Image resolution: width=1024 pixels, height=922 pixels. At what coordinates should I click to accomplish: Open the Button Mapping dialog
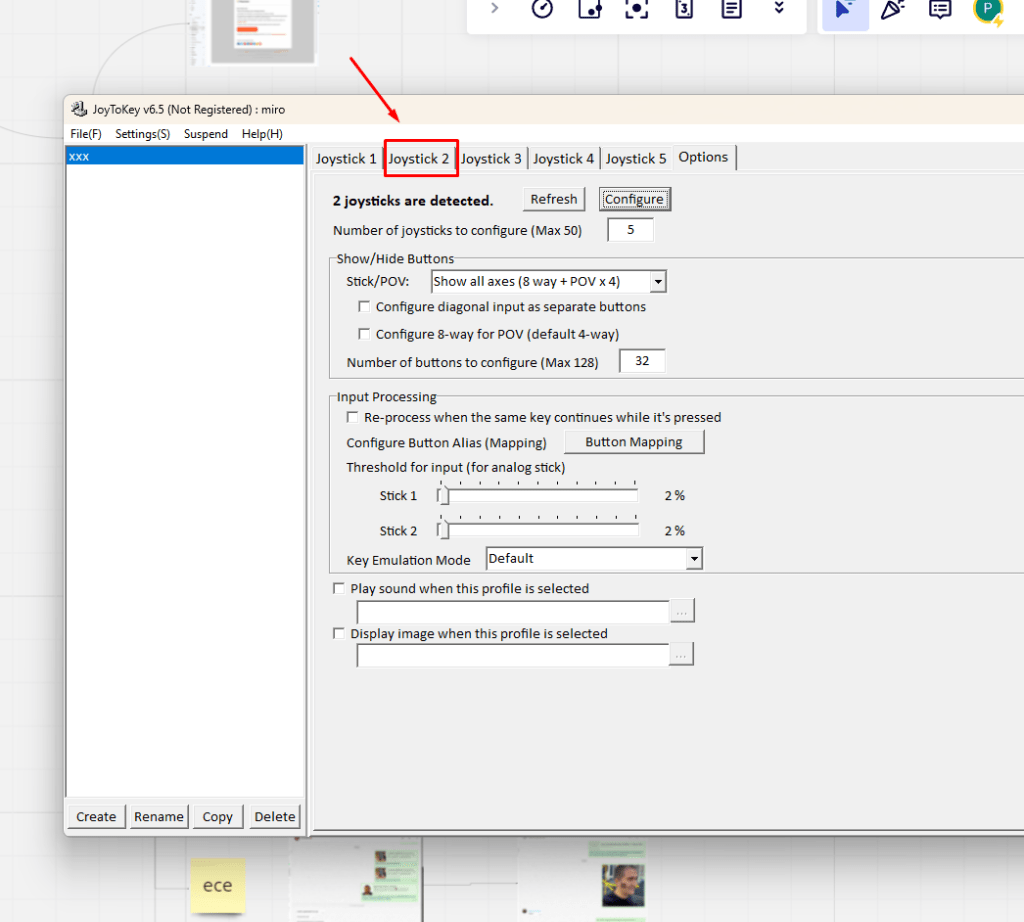(x=633, y=442)
